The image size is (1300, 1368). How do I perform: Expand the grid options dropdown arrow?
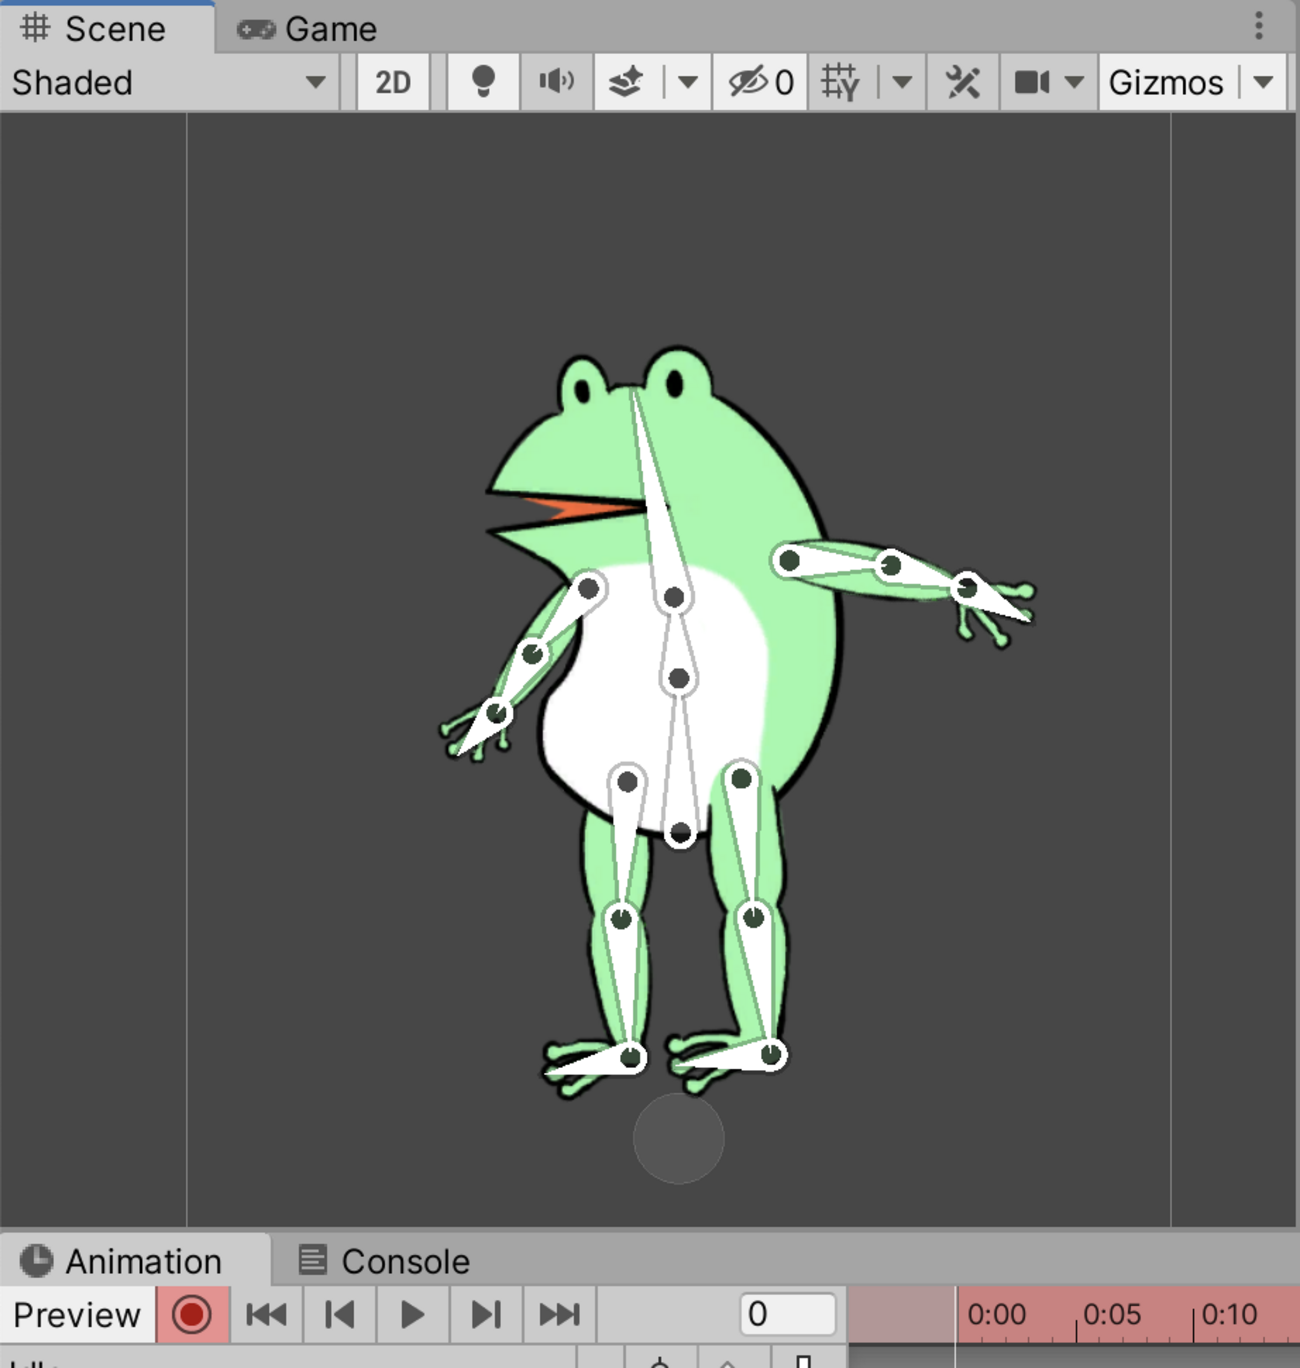[x=902, y=82]
